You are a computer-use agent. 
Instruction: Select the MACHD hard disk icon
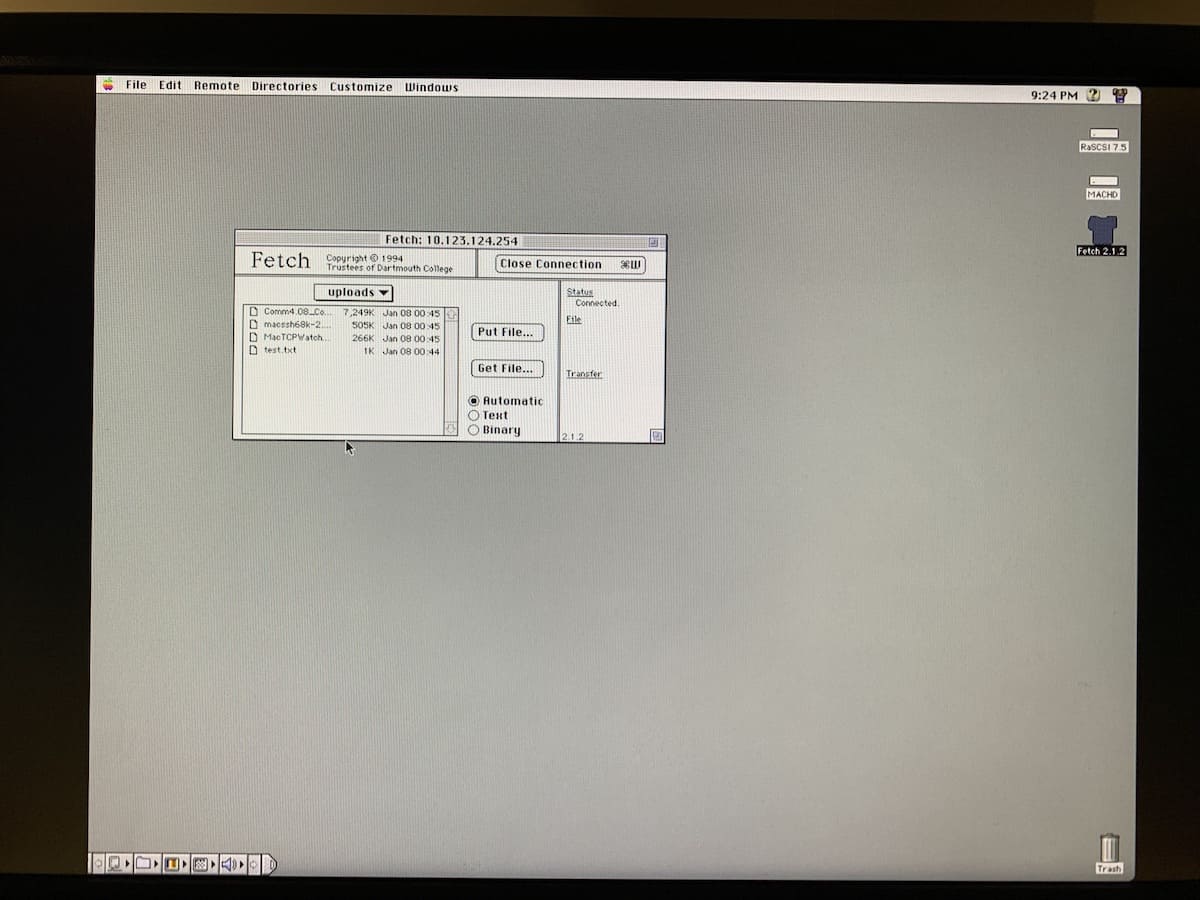[x=1102, y=180]
